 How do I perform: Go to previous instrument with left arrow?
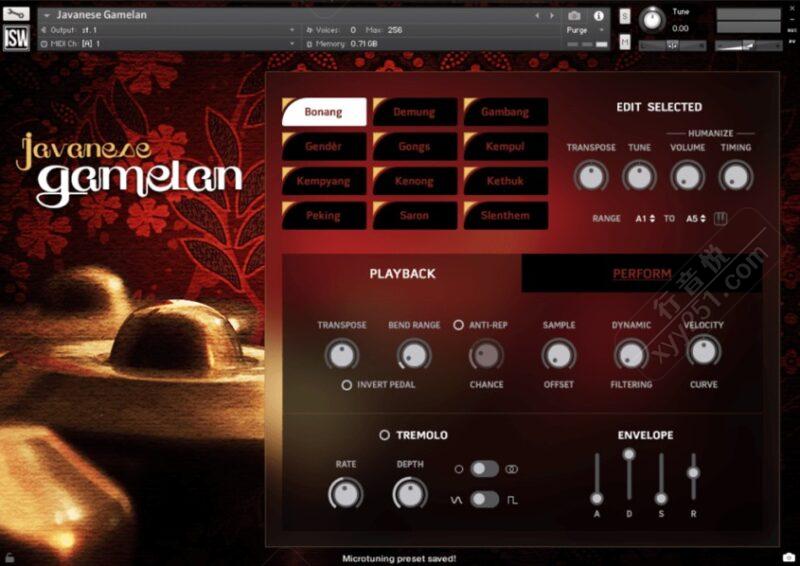537,16
